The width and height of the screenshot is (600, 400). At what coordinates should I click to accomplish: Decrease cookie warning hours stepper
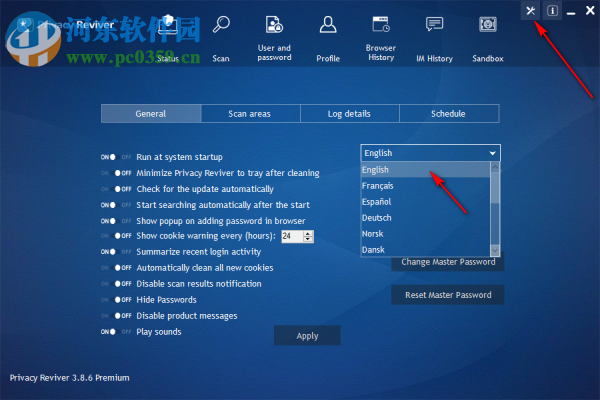pos(308,239)
